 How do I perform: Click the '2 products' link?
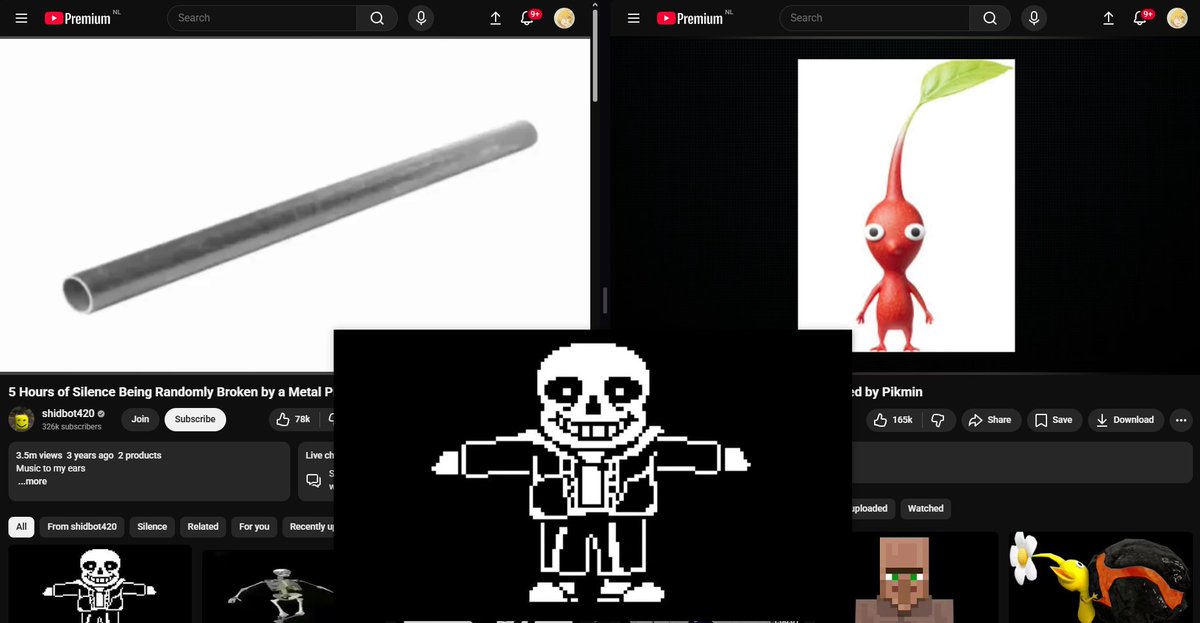coord(139,455)
